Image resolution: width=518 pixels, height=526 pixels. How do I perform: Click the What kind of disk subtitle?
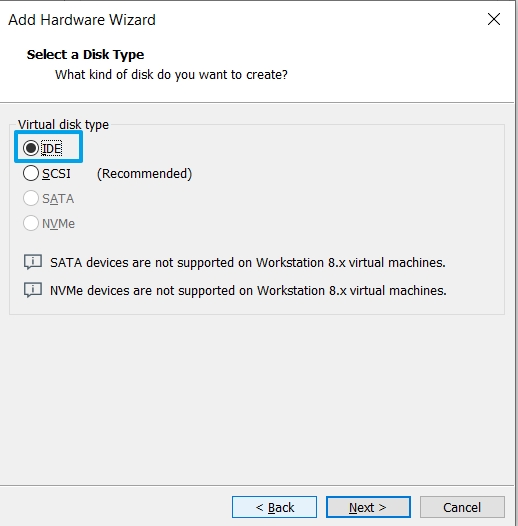(171, 74)
